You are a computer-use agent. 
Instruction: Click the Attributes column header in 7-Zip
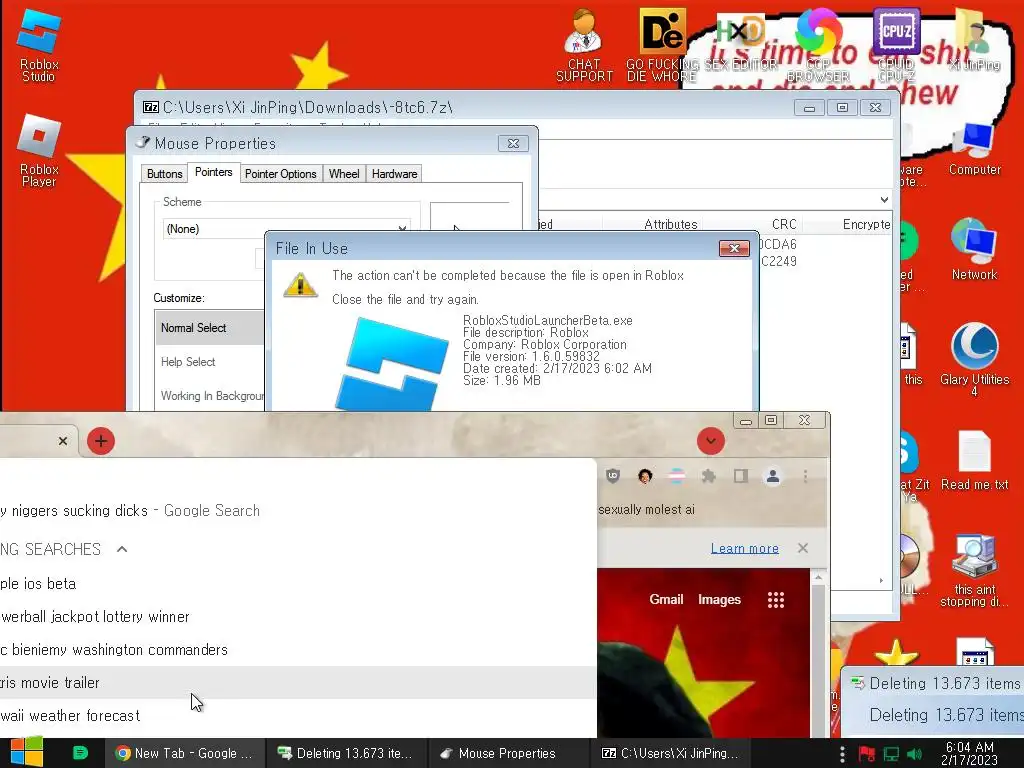pos(670,224)
